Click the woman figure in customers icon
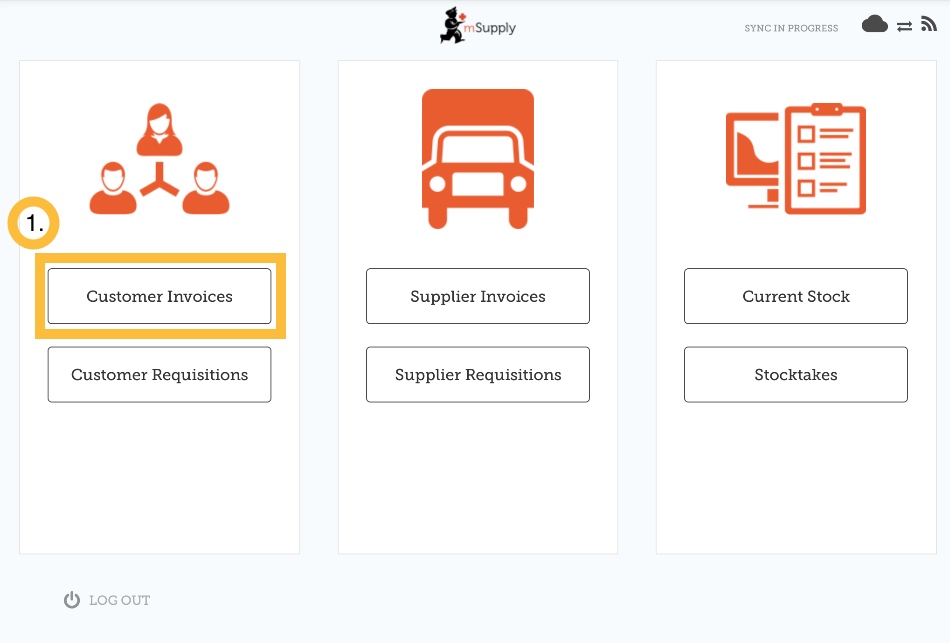 (x=159, y=130)
